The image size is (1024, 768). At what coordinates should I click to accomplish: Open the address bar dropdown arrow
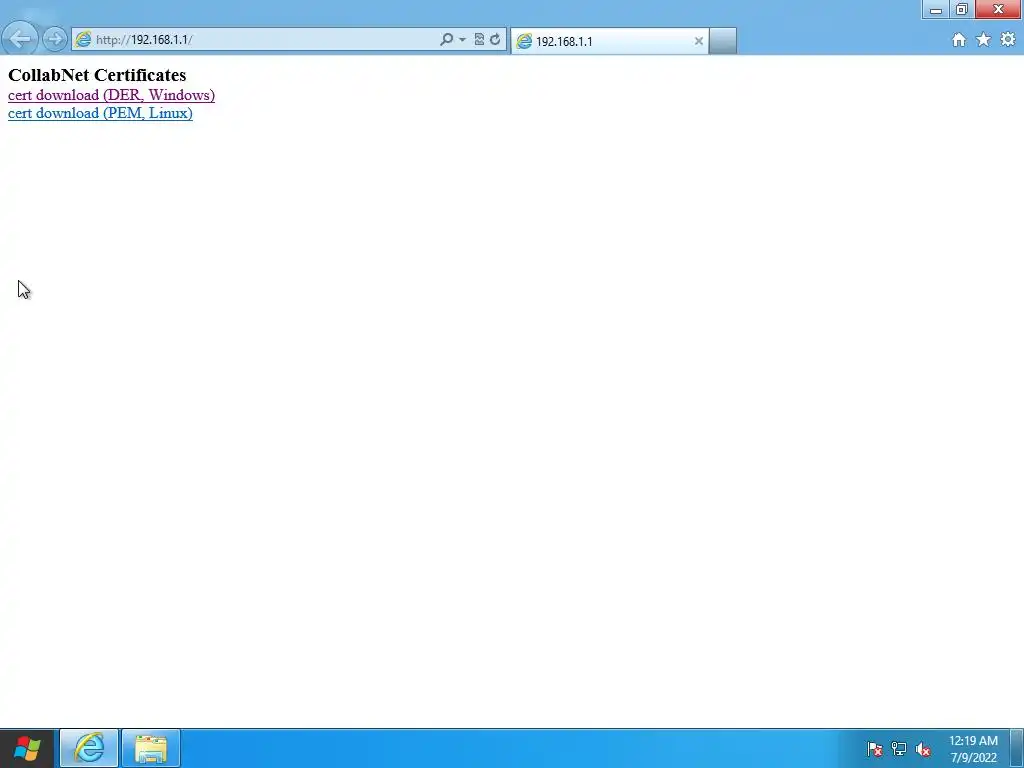462,39
